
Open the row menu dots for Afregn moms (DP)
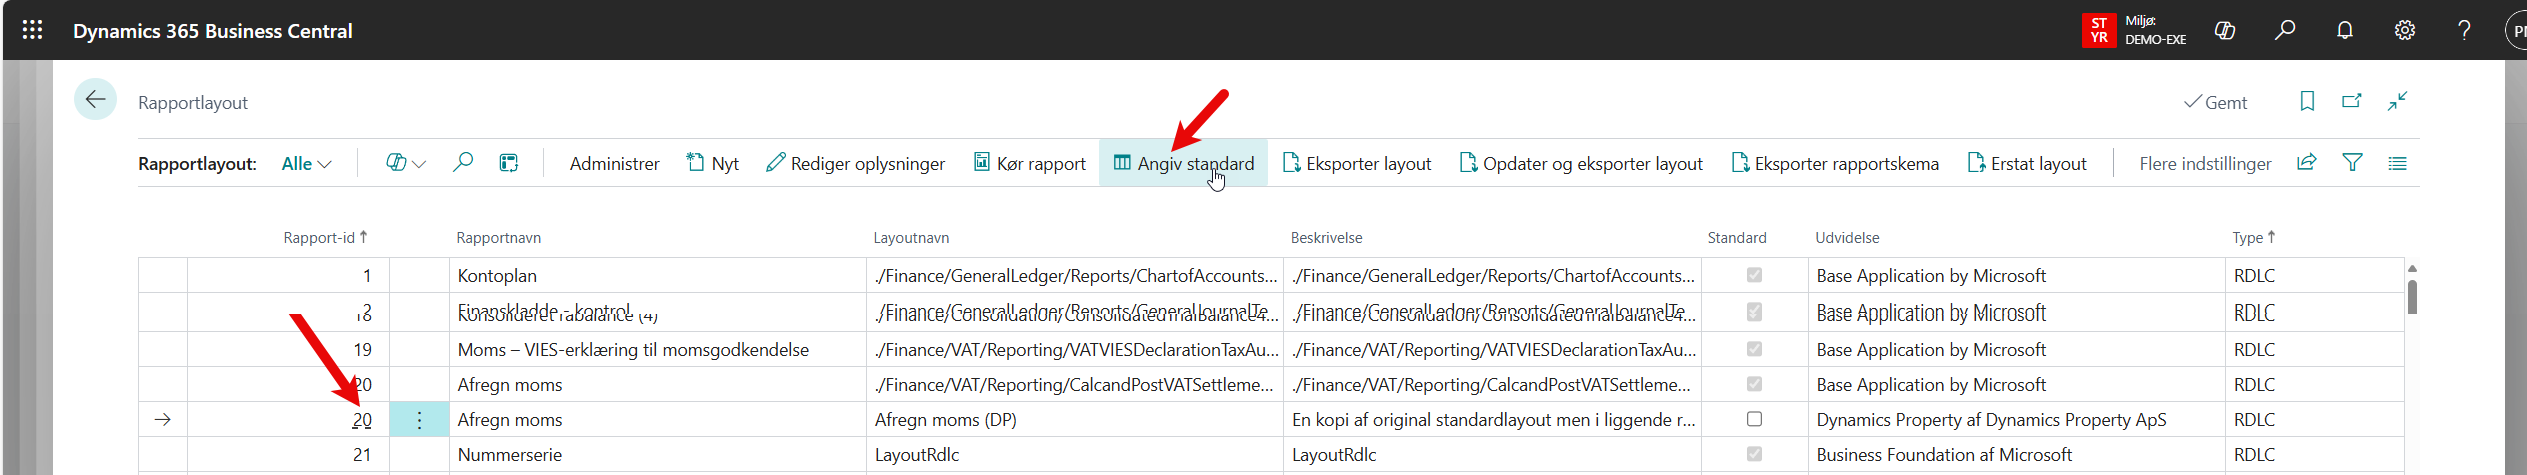coord(419,420)
